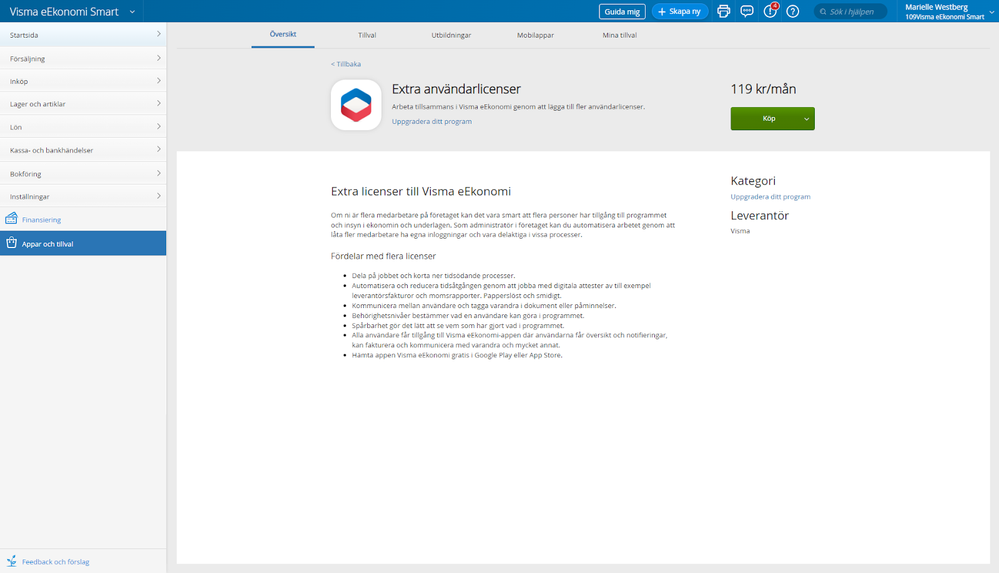Click the Appar och tillval shopping bag icon
999x573 pixels.
(x=11, y=243)
